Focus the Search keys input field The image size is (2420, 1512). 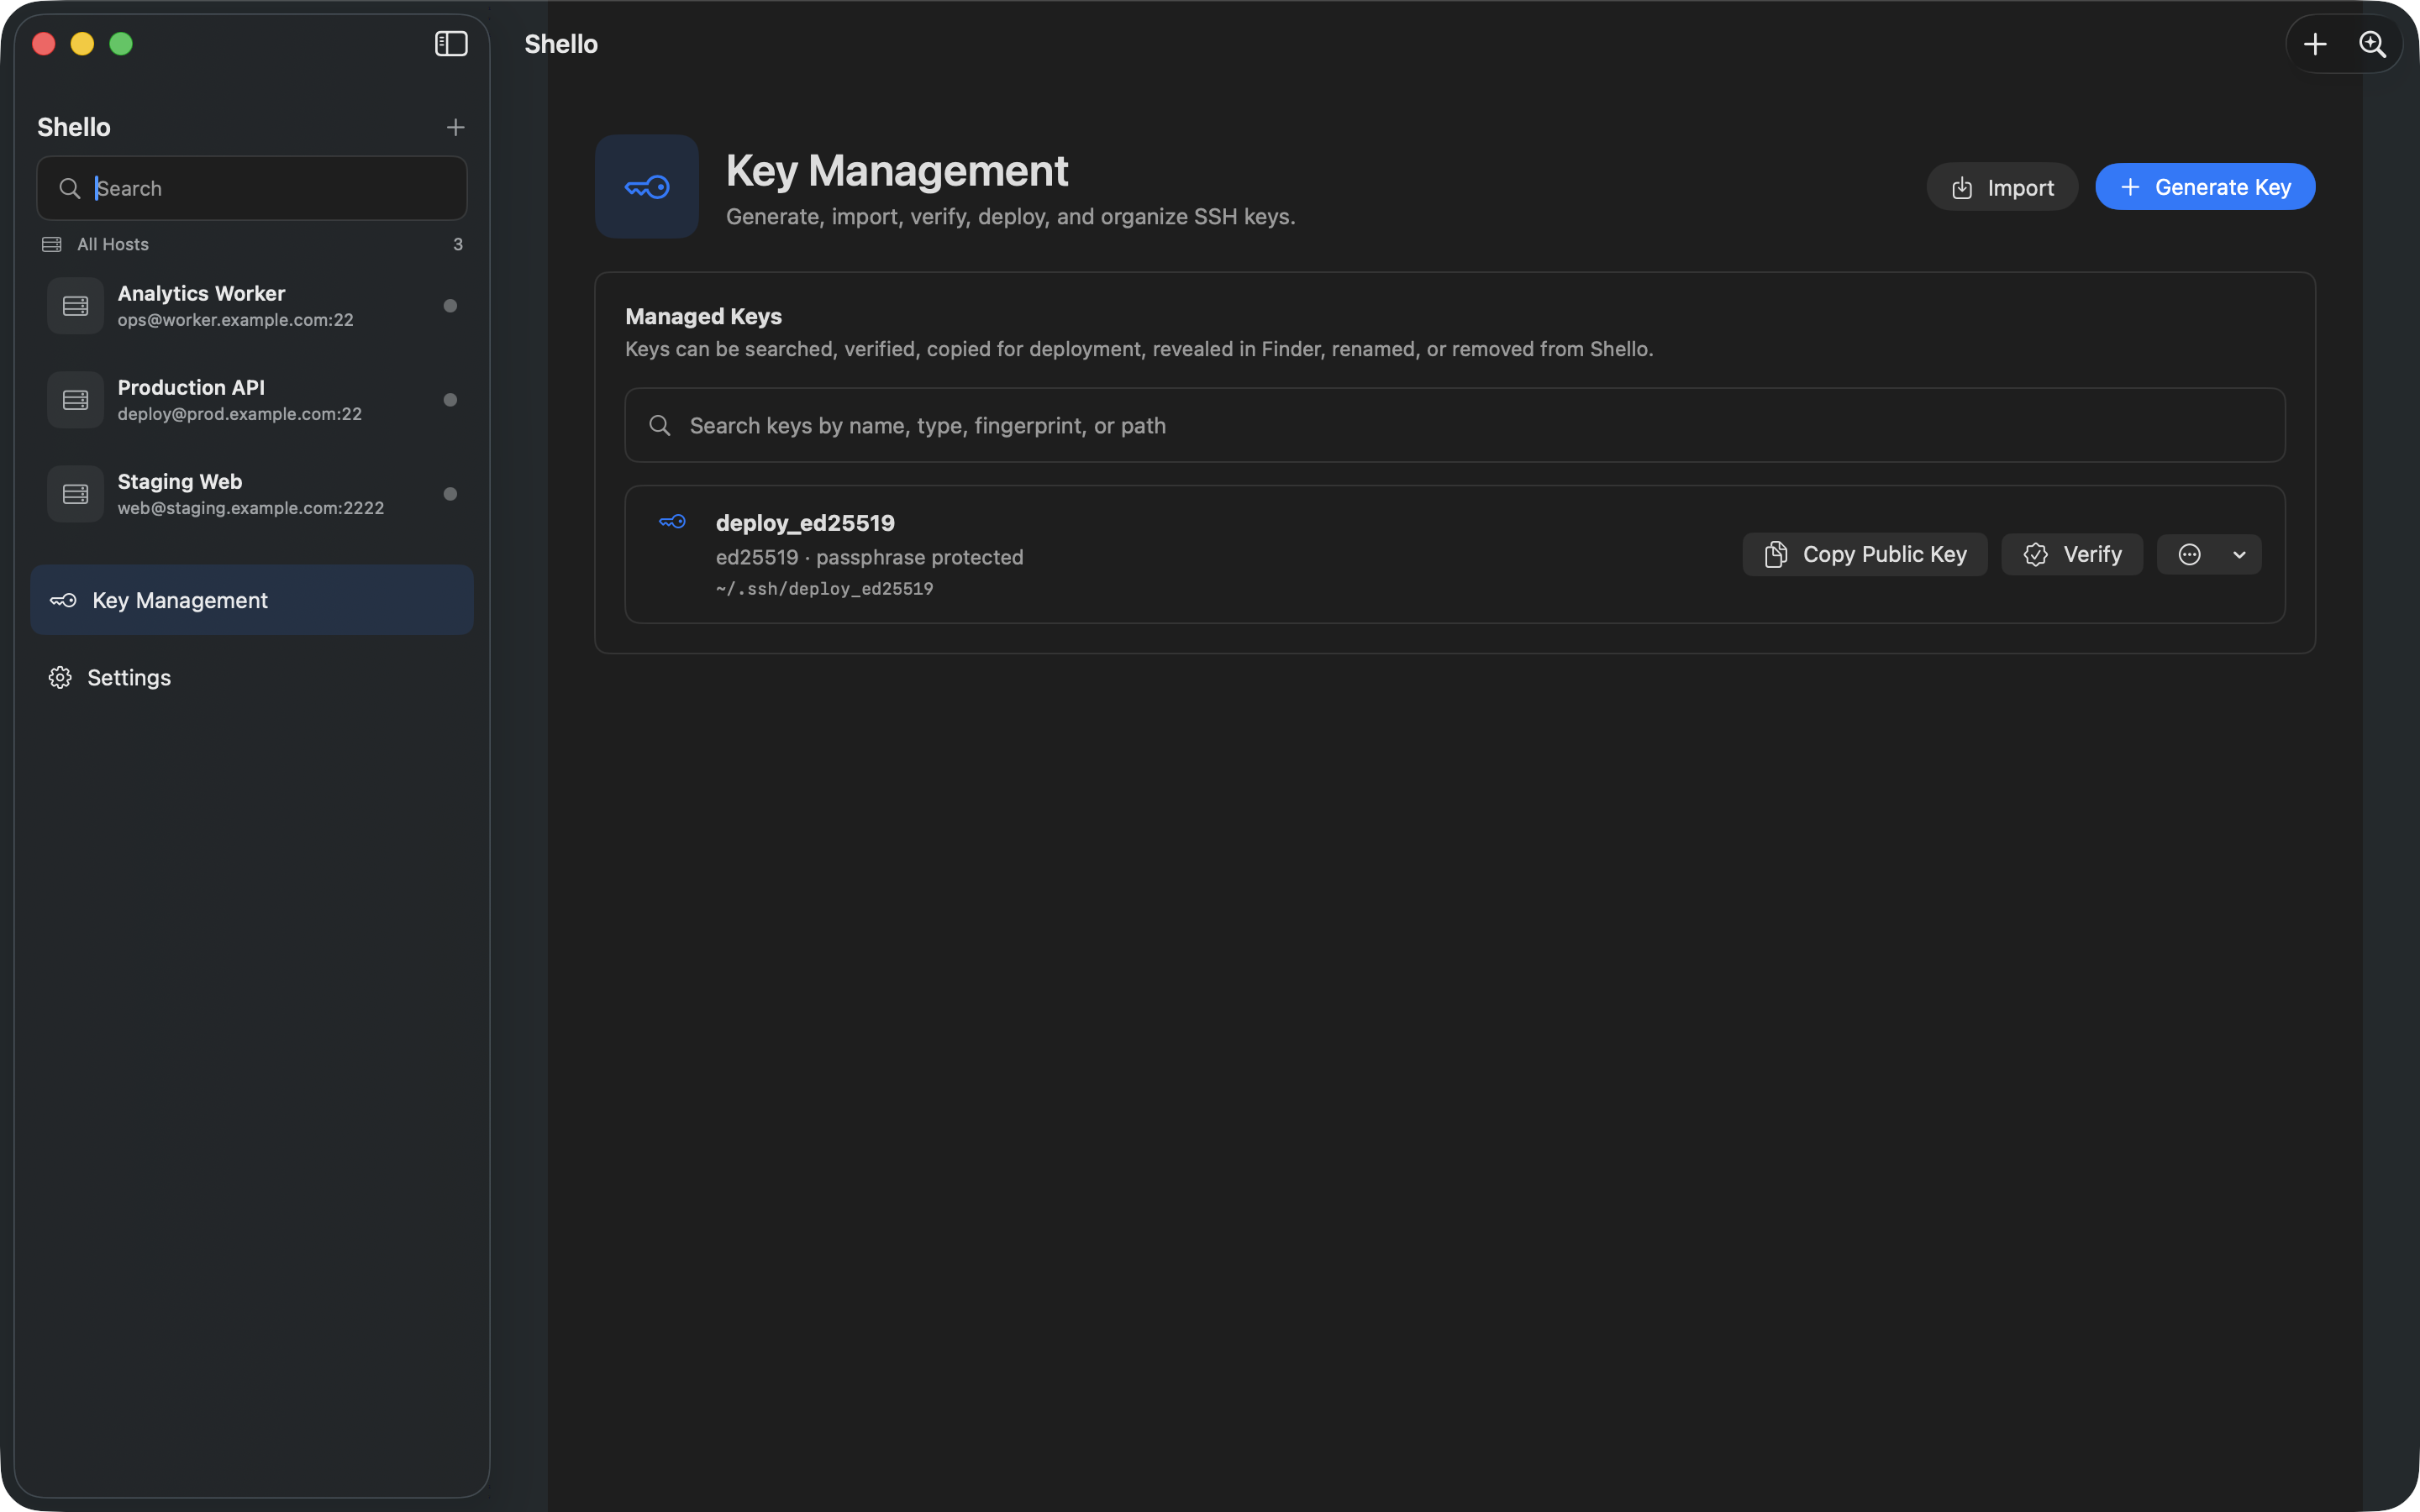(1455, 425)
